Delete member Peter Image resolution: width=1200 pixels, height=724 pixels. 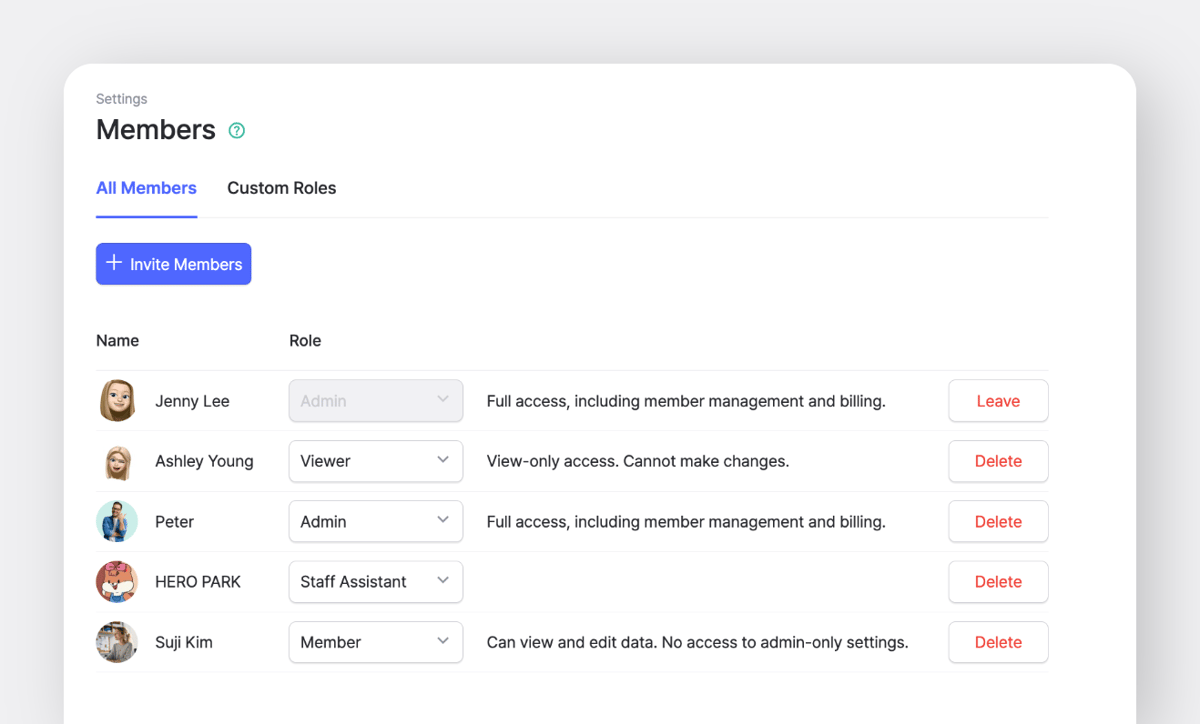pyautogui.click(x=997, y=521)
